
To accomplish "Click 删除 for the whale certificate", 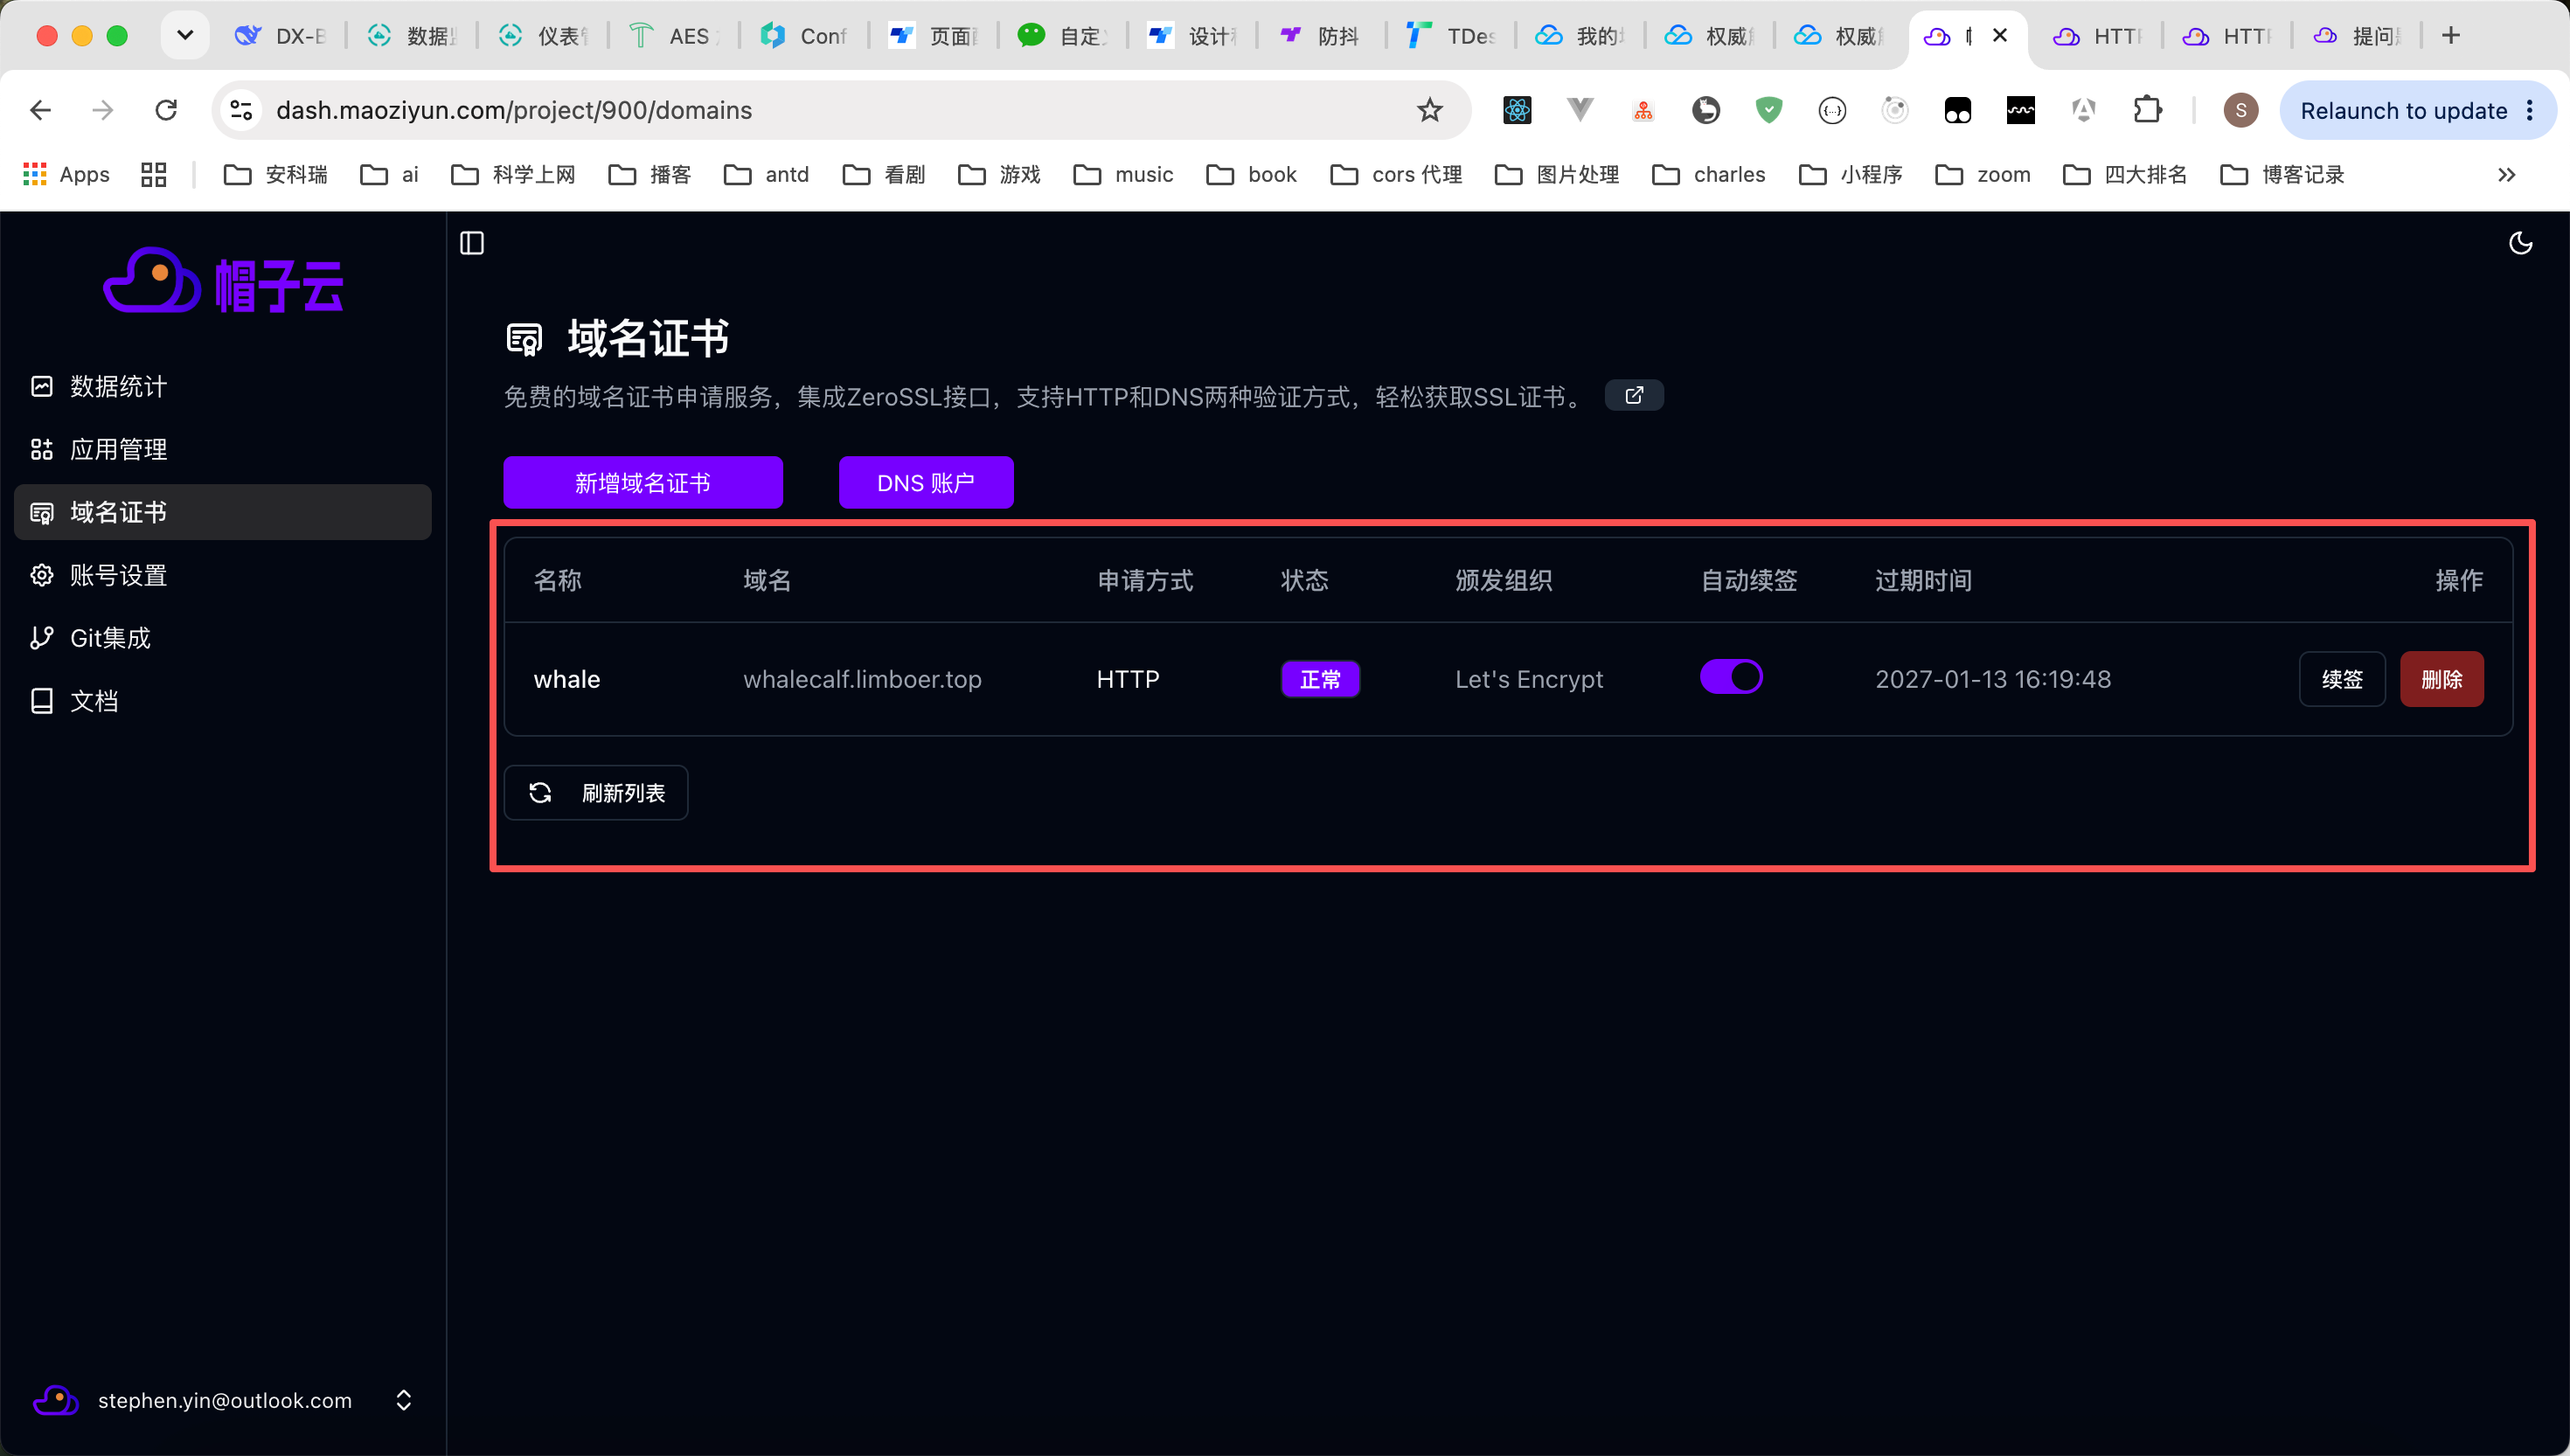I will tap(2442, 679).
